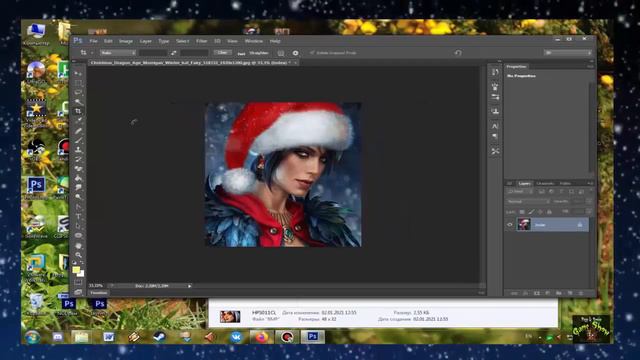Click the create new layer icon
Viewport: 640px width, 360px height.
click(570, 293)
